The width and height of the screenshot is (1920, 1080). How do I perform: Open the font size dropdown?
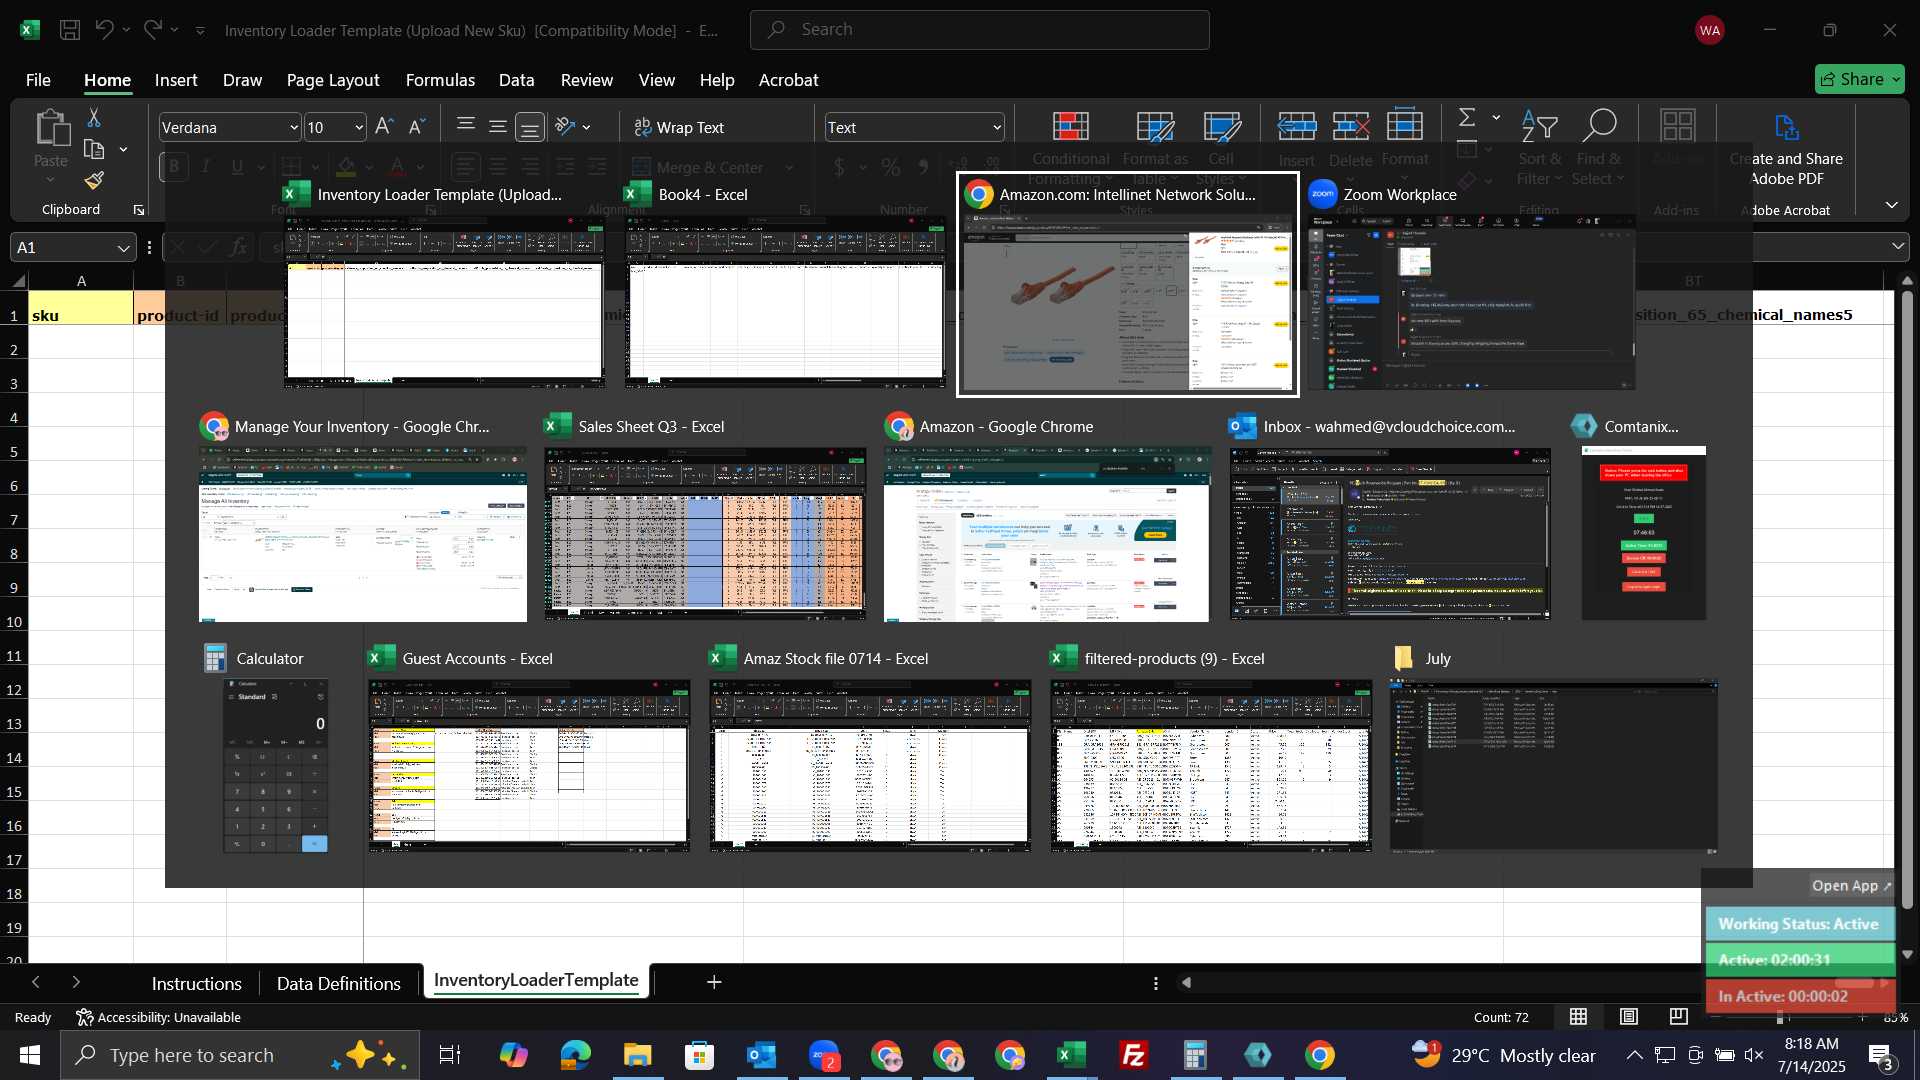tap(359, 128)
